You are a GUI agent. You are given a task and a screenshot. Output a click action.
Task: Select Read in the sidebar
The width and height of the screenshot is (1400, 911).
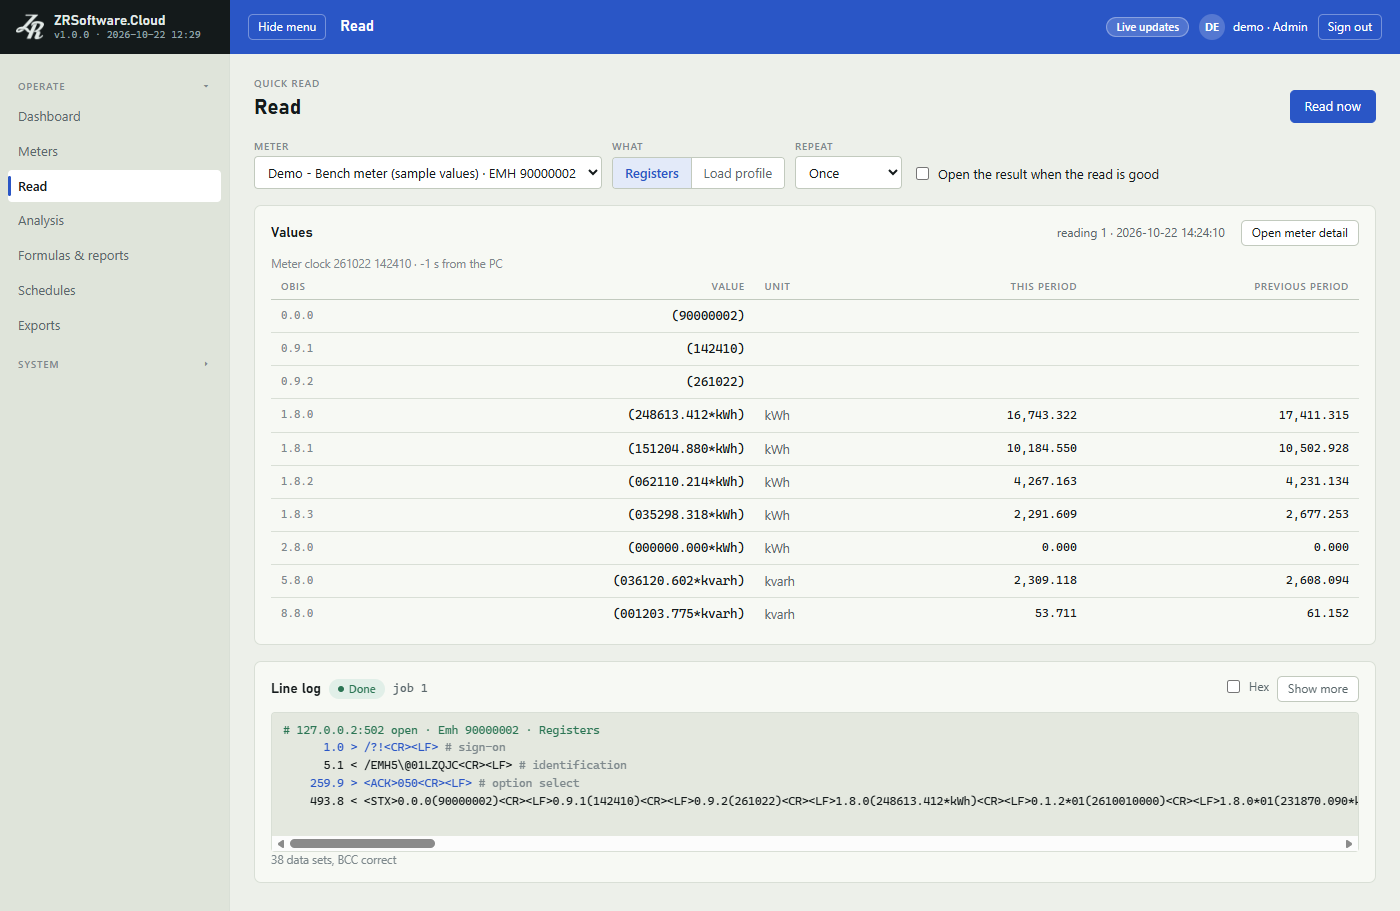[114, 186]
